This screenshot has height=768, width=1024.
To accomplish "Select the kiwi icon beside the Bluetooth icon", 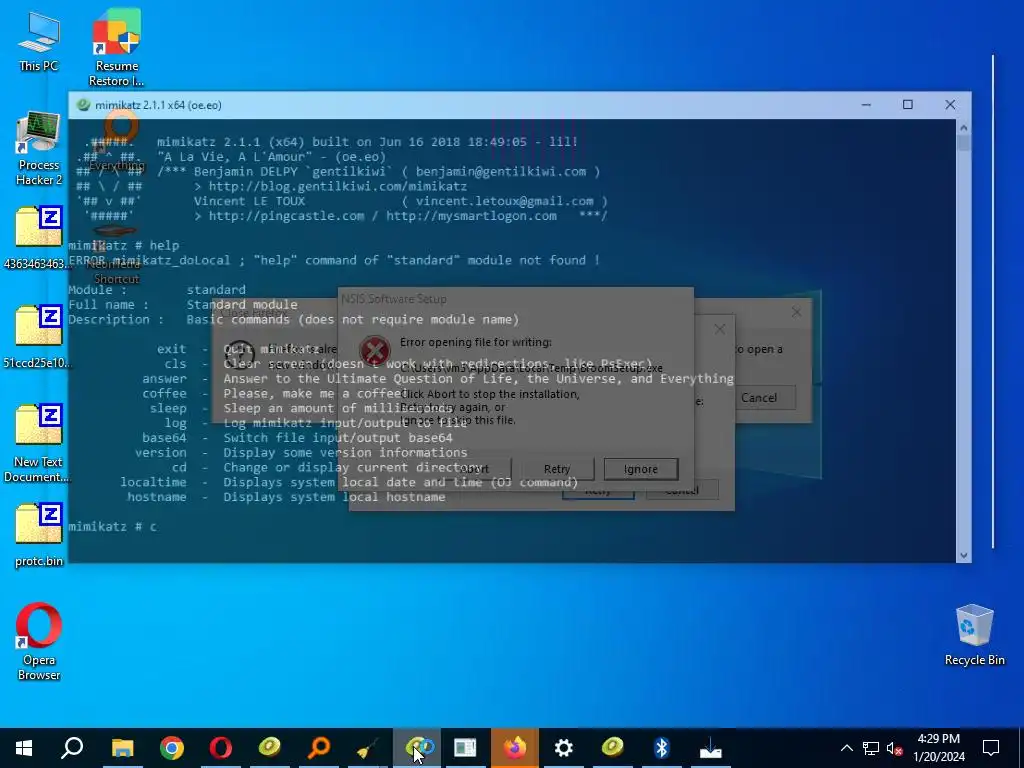I will point(613,746).
